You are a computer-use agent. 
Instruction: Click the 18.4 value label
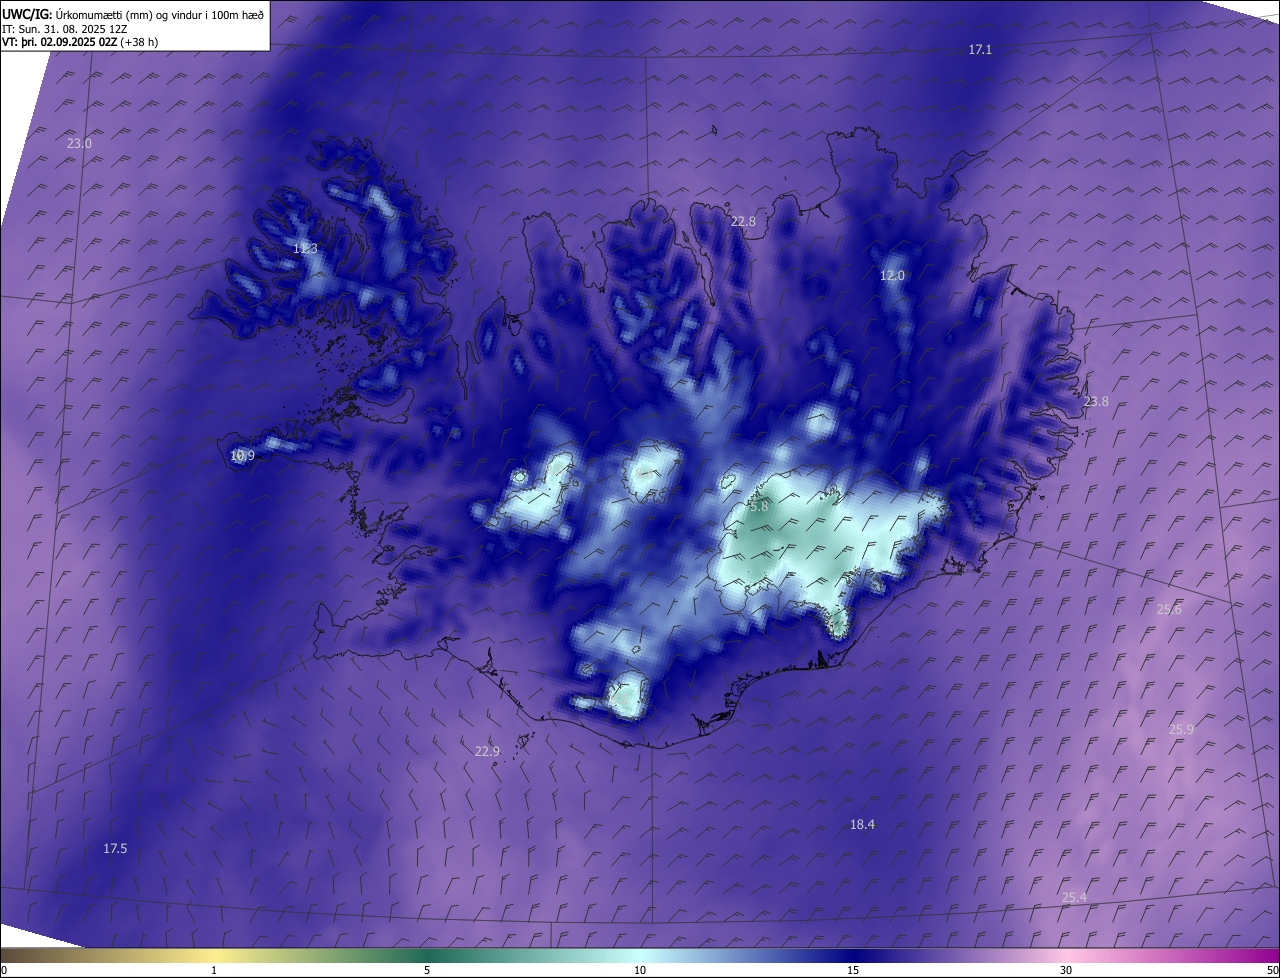tap(862, 824)
